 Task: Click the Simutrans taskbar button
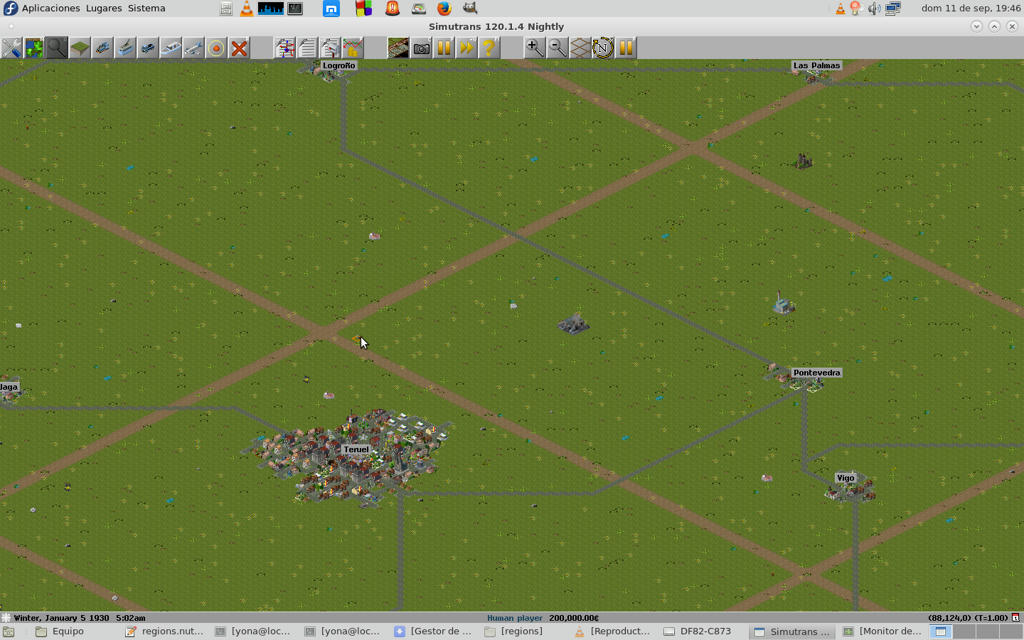[x=792, y=632]
